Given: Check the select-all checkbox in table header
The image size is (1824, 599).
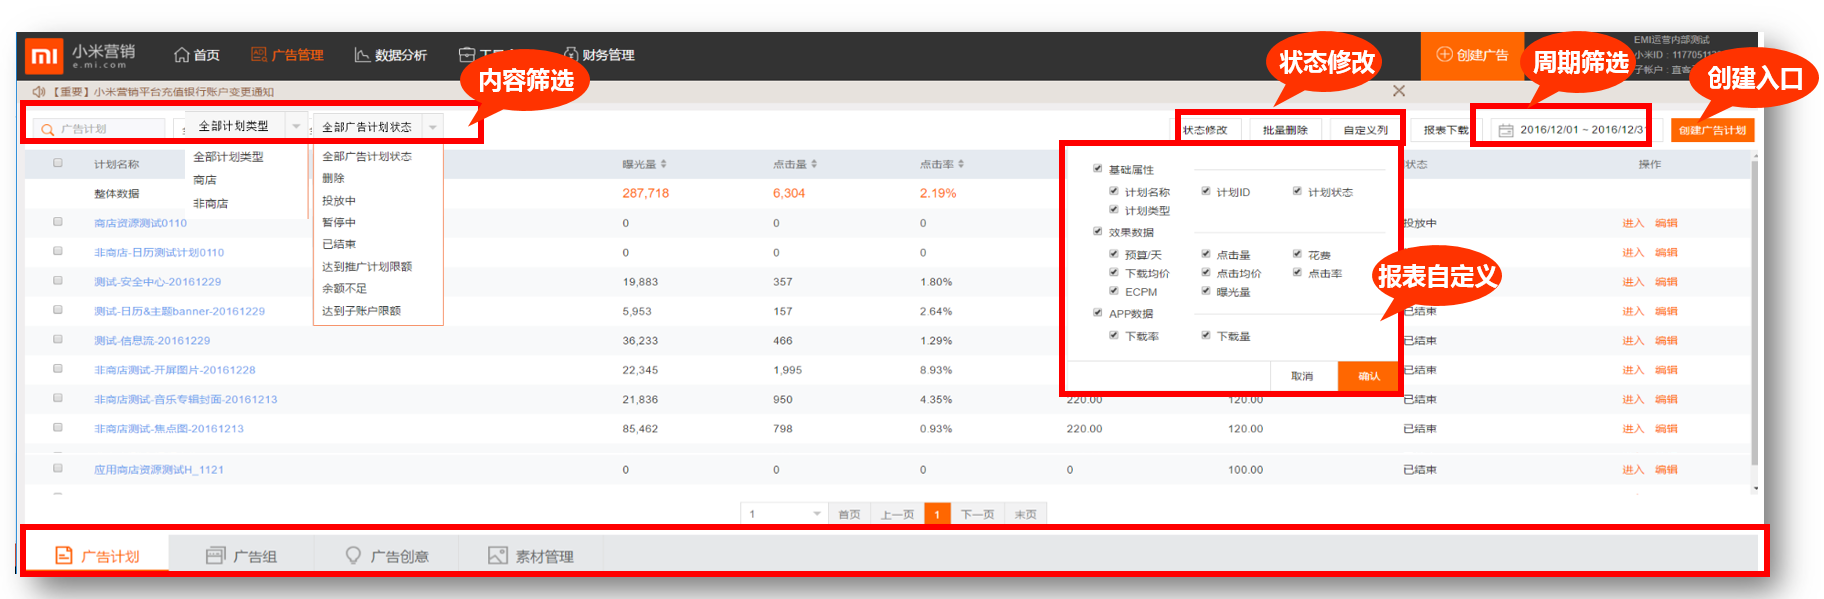Looking at the screenshot, I should click(x=58, y=163).
